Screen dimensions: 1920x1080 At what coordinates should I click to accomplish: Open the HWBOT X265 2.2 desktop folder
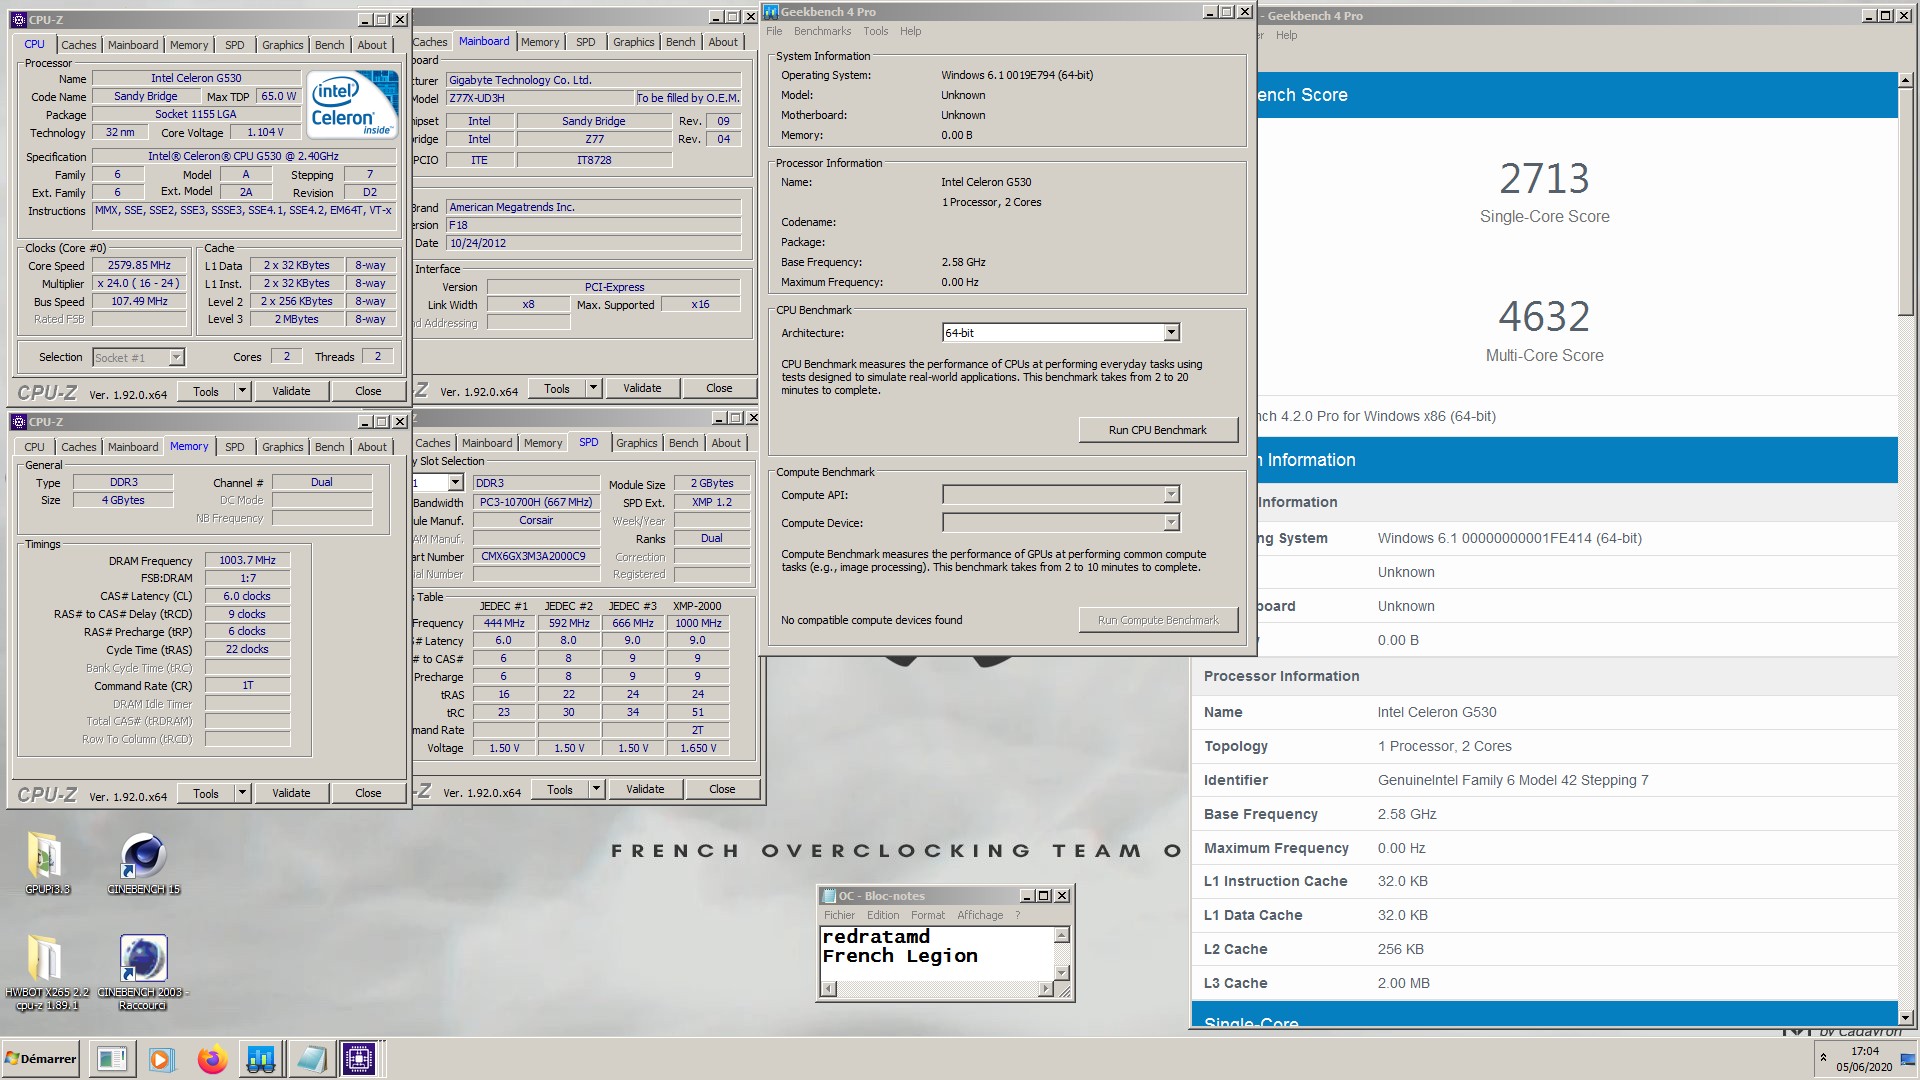[x=47, y=972]
